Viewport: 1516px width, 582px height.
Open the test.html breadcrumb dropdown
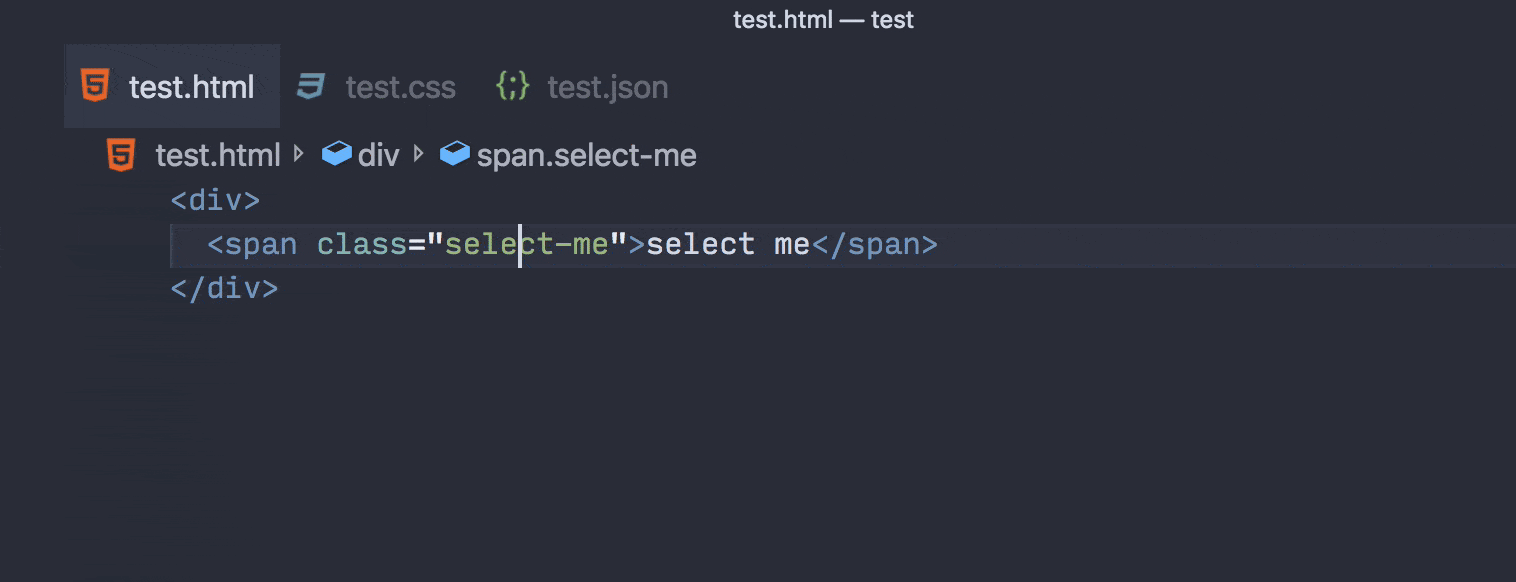(218, 154)
